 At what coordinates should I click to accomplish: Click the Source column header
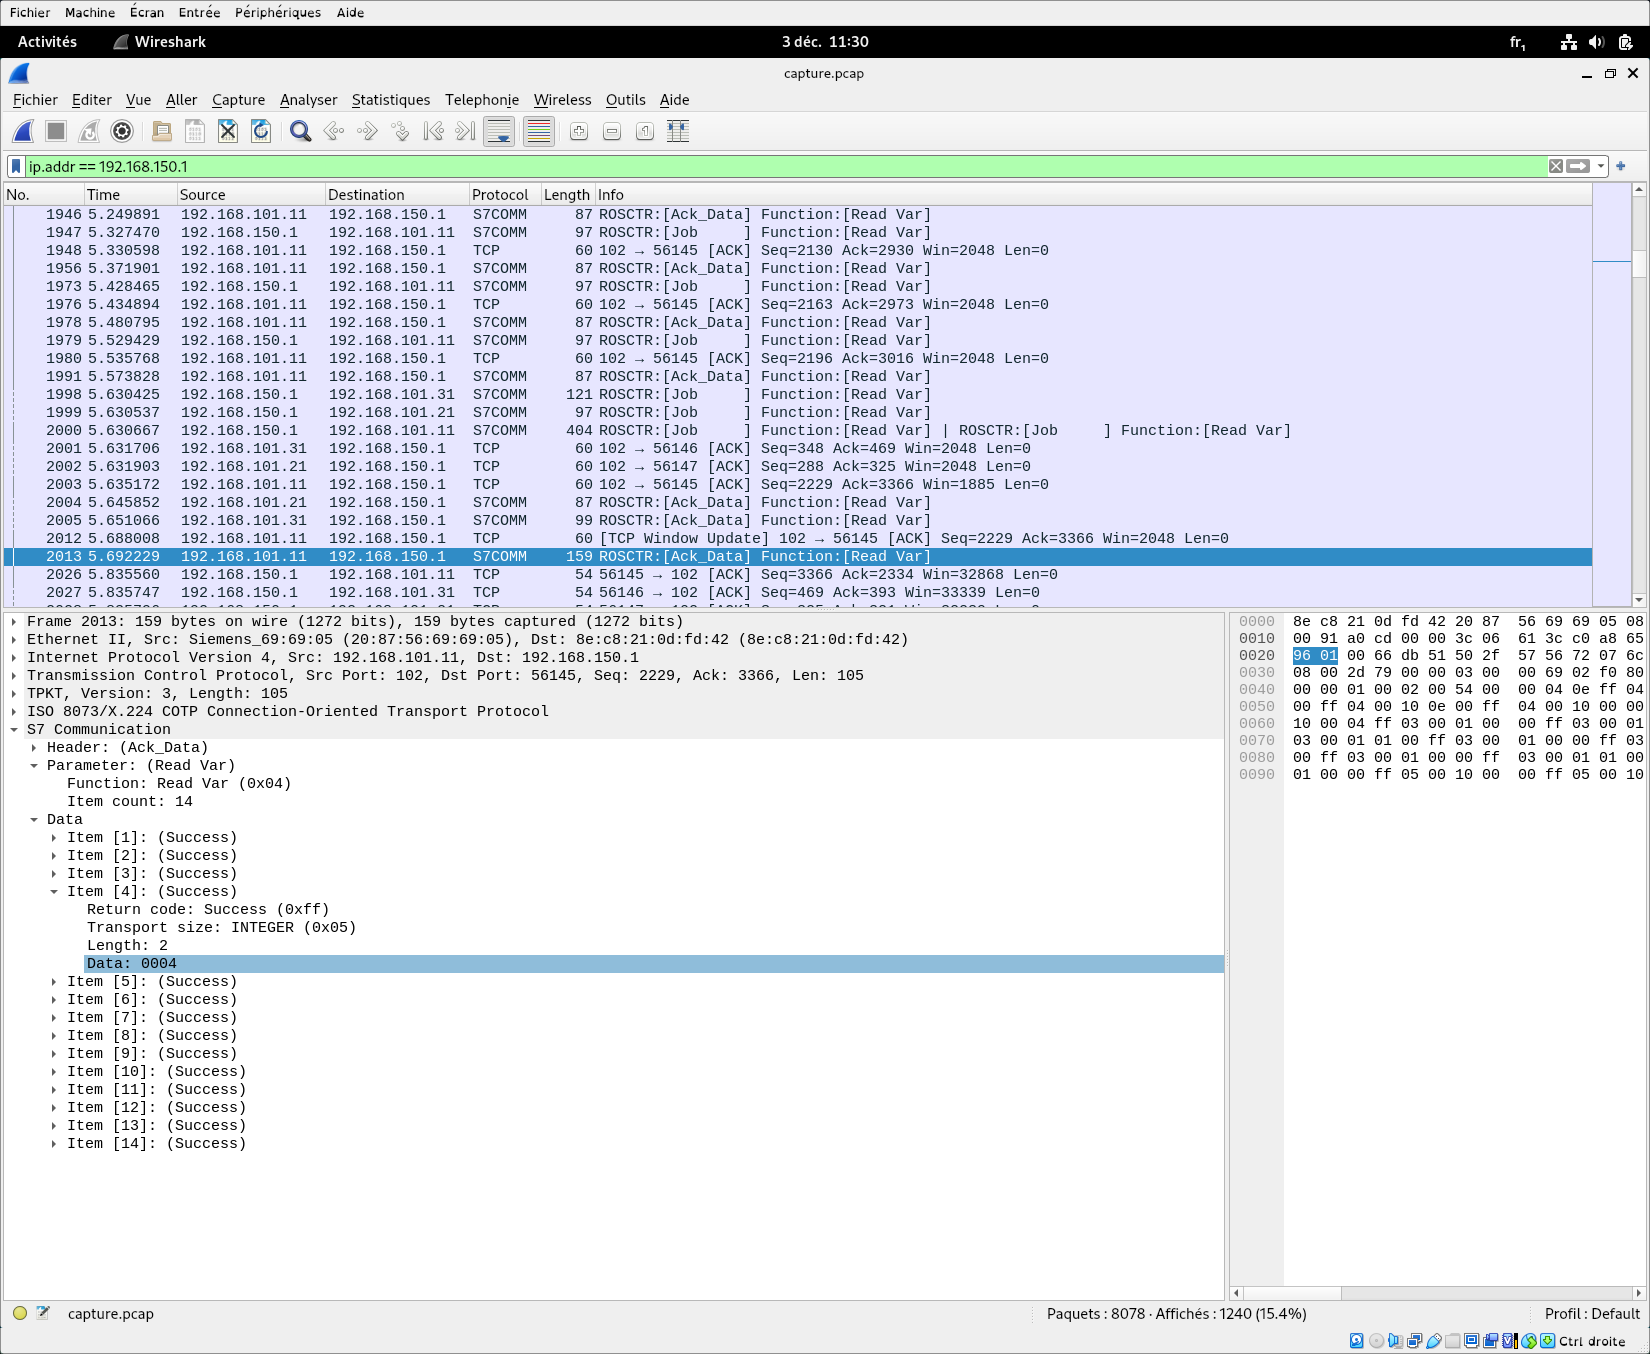point(251,194)
